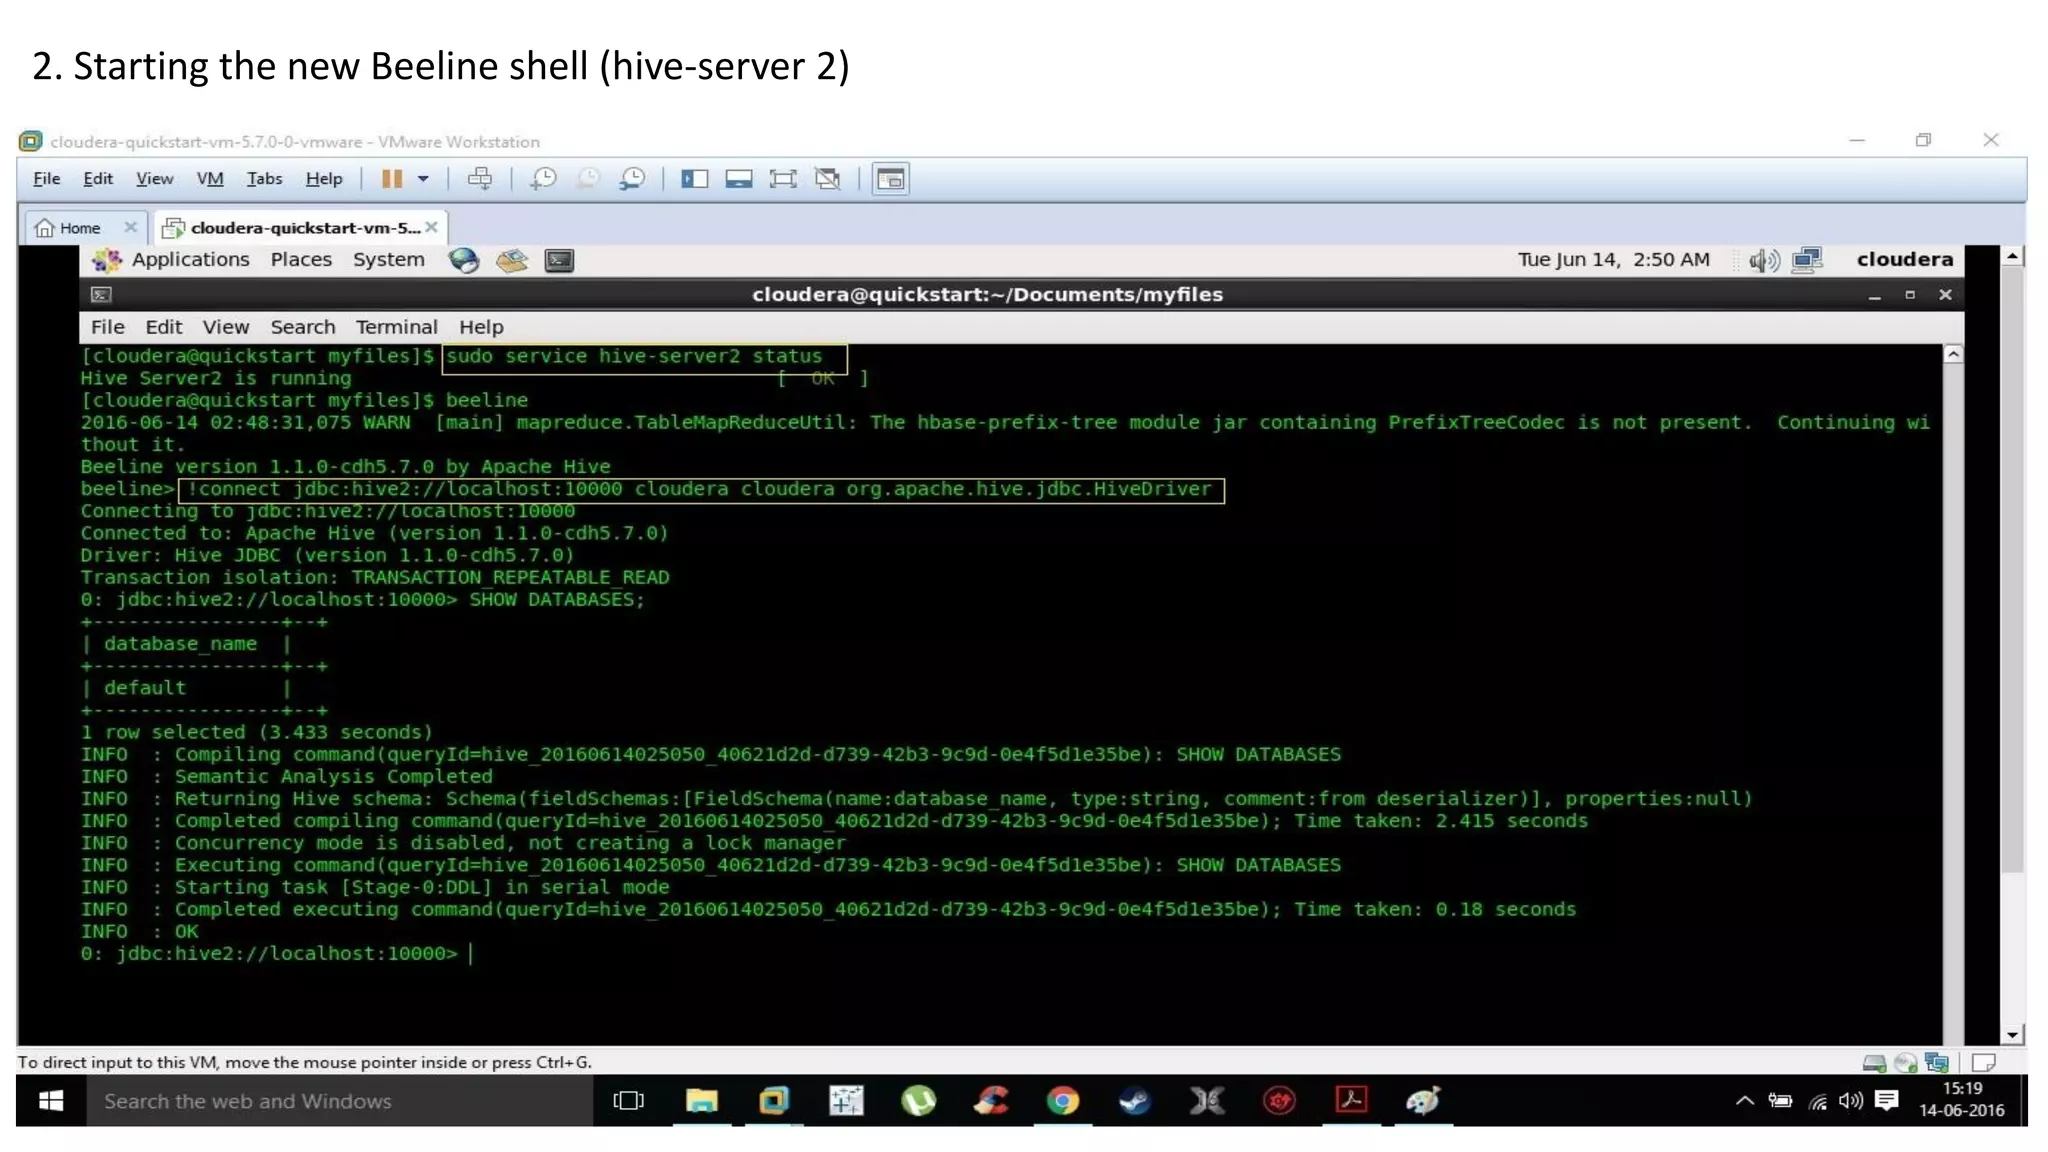This screenshot has height=1152, width=2048.
Task: Click the Unity mode toolbar icon
Action: [x=828, y=179]
